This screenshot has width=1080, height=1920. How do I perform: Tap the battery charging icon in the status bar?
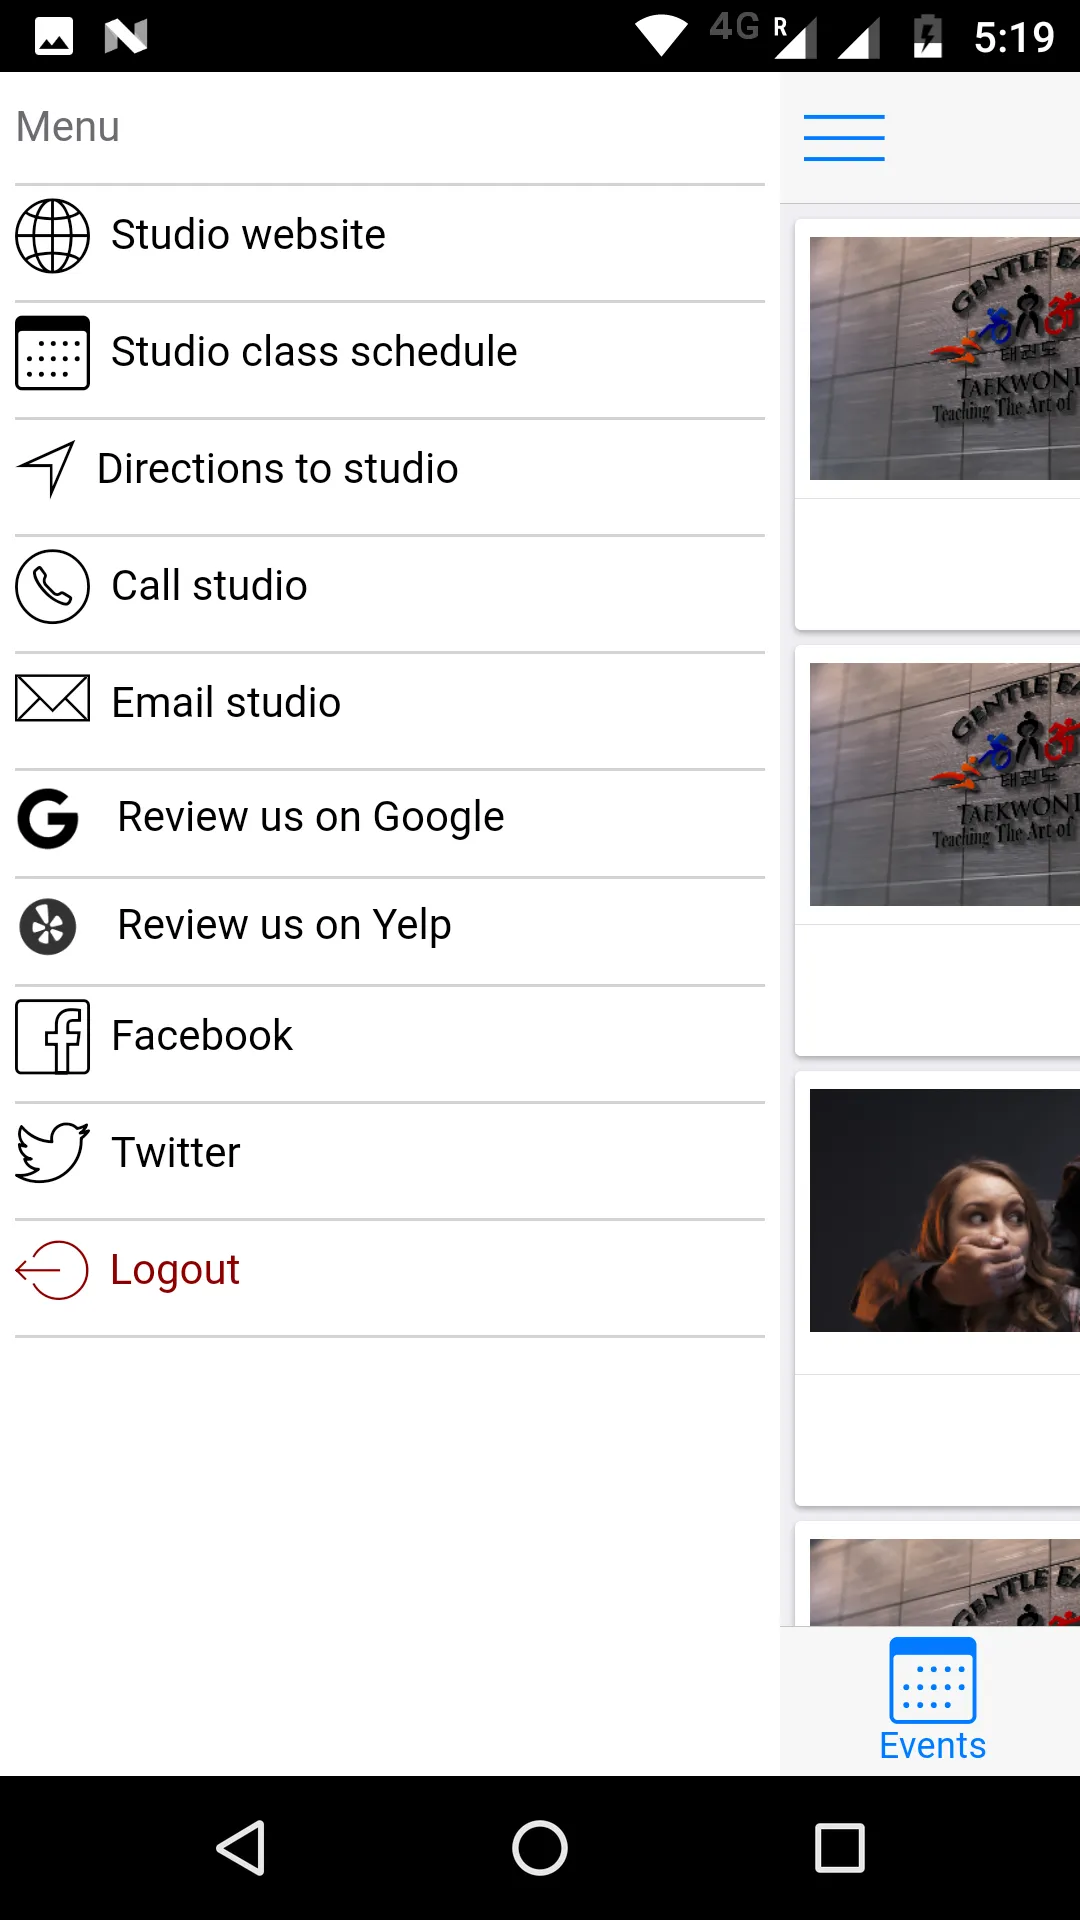[x=928, y=37]
